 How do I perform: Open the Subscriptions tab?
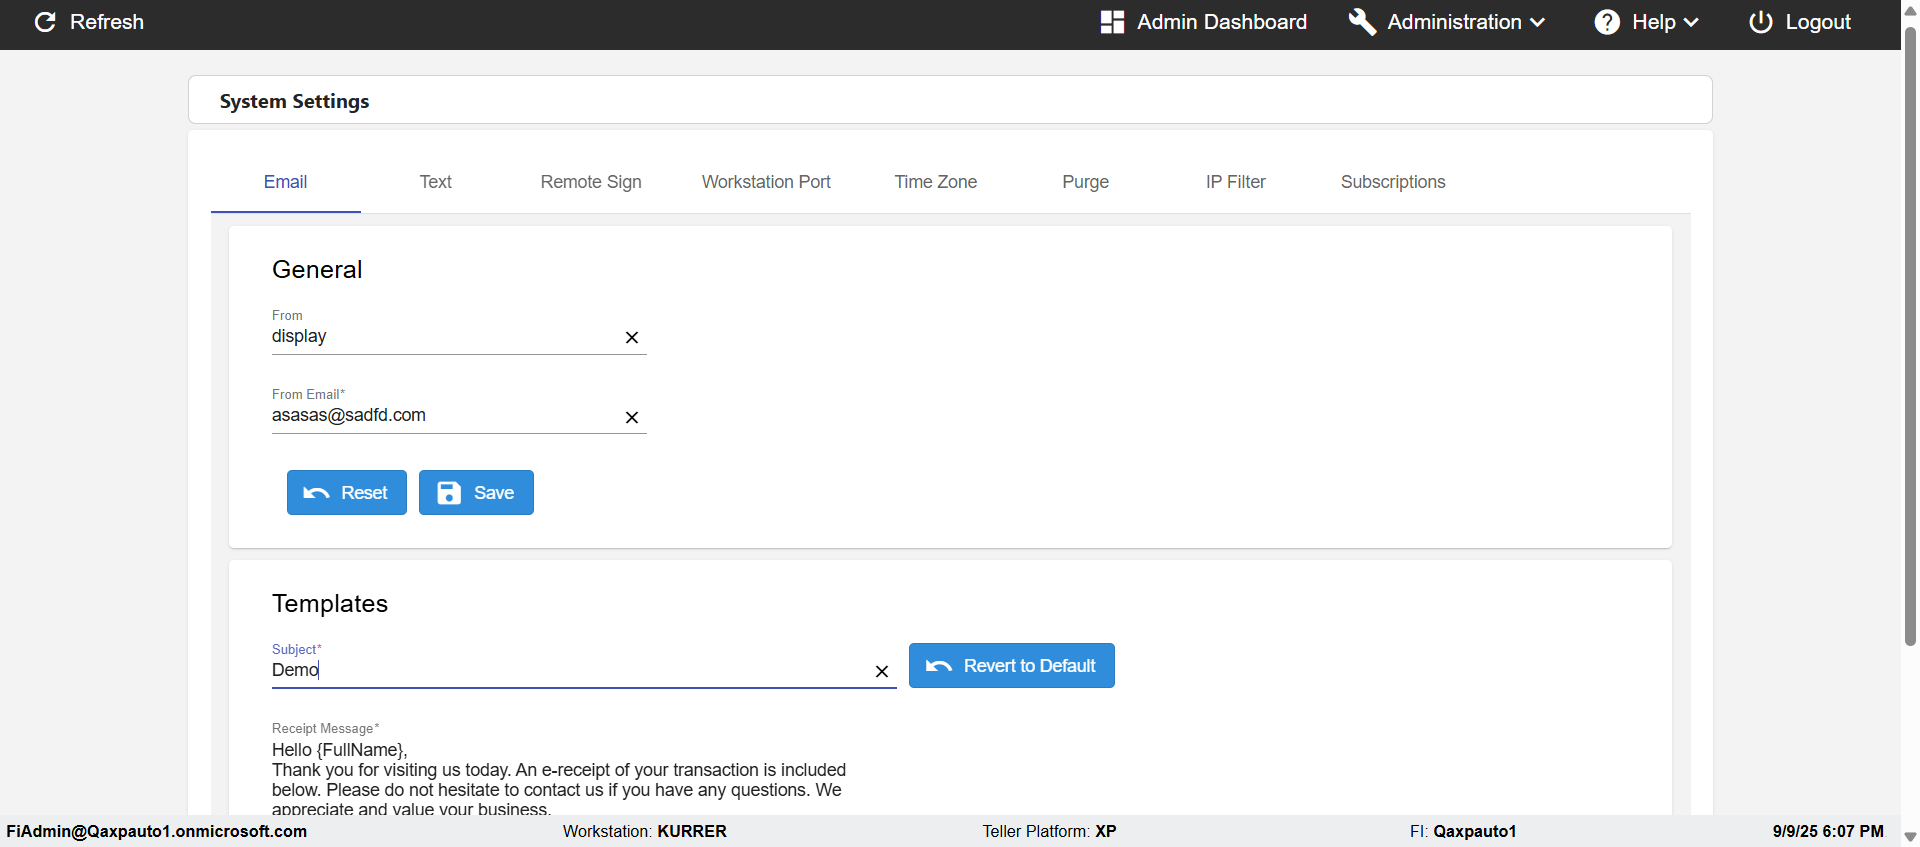pyautogui.click(x=1393, y=182)
